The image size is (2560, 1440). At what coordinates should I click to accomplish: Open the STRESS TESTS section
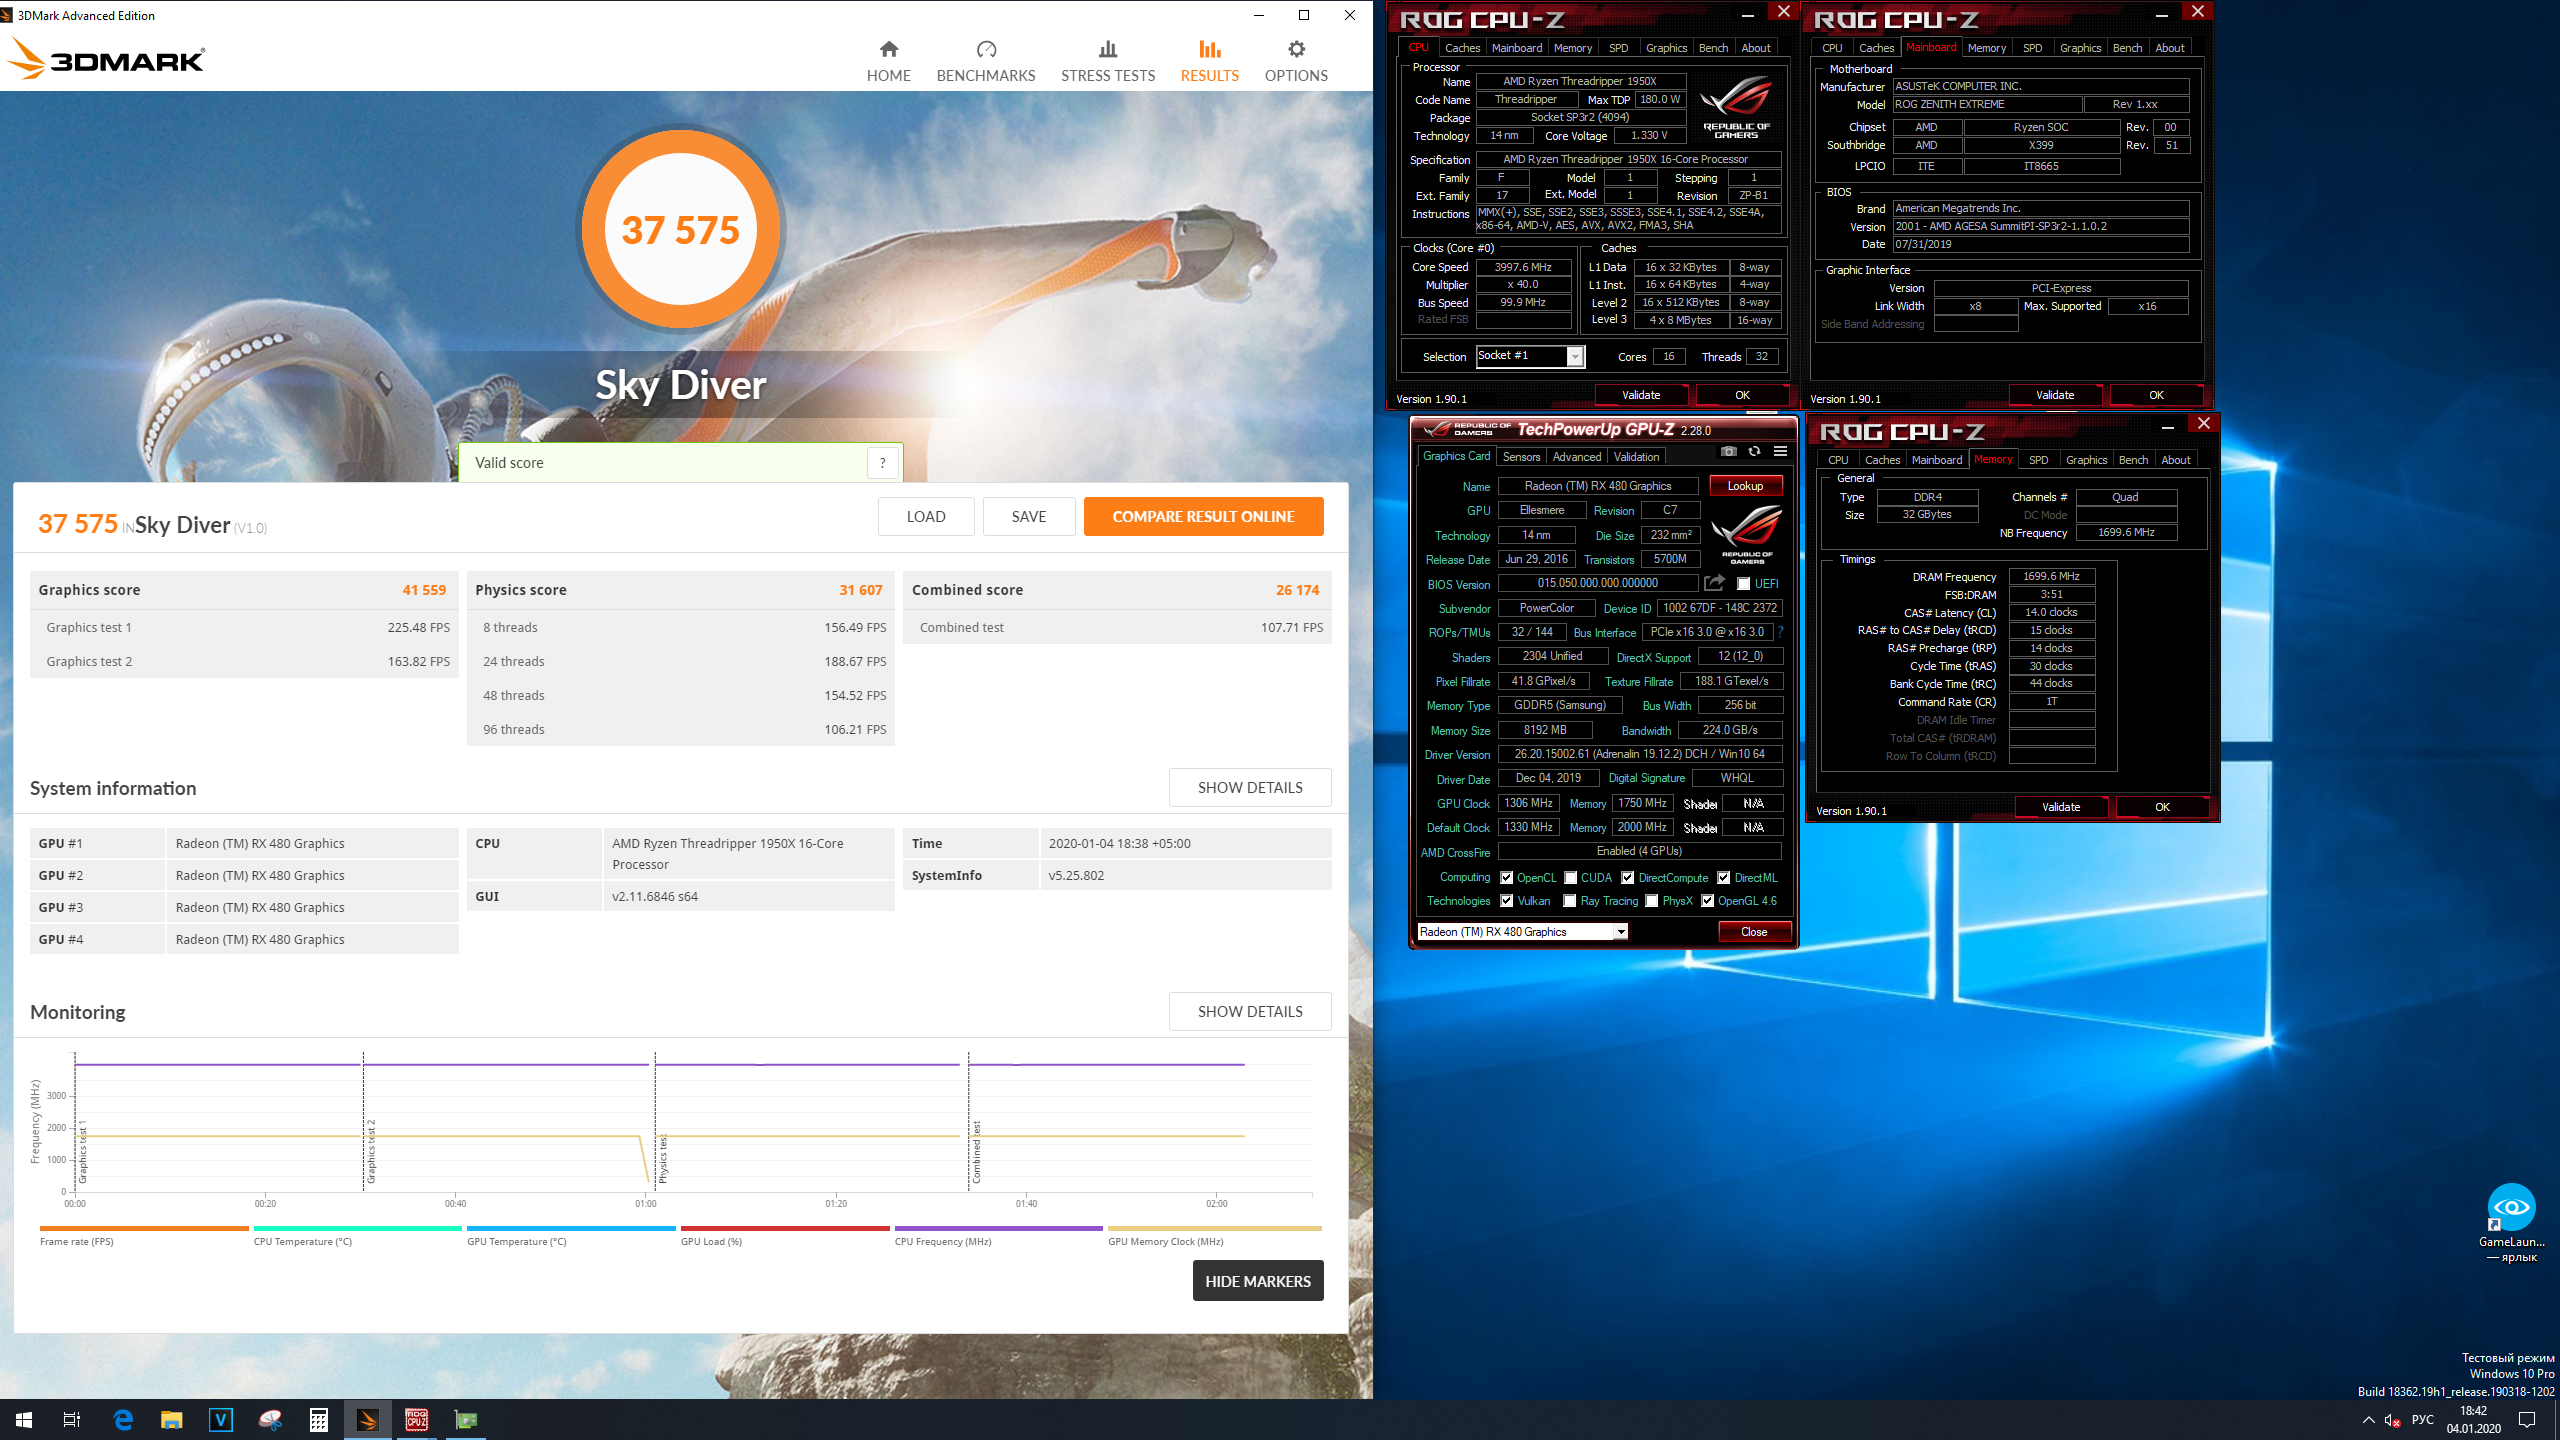pos(1108,62)
